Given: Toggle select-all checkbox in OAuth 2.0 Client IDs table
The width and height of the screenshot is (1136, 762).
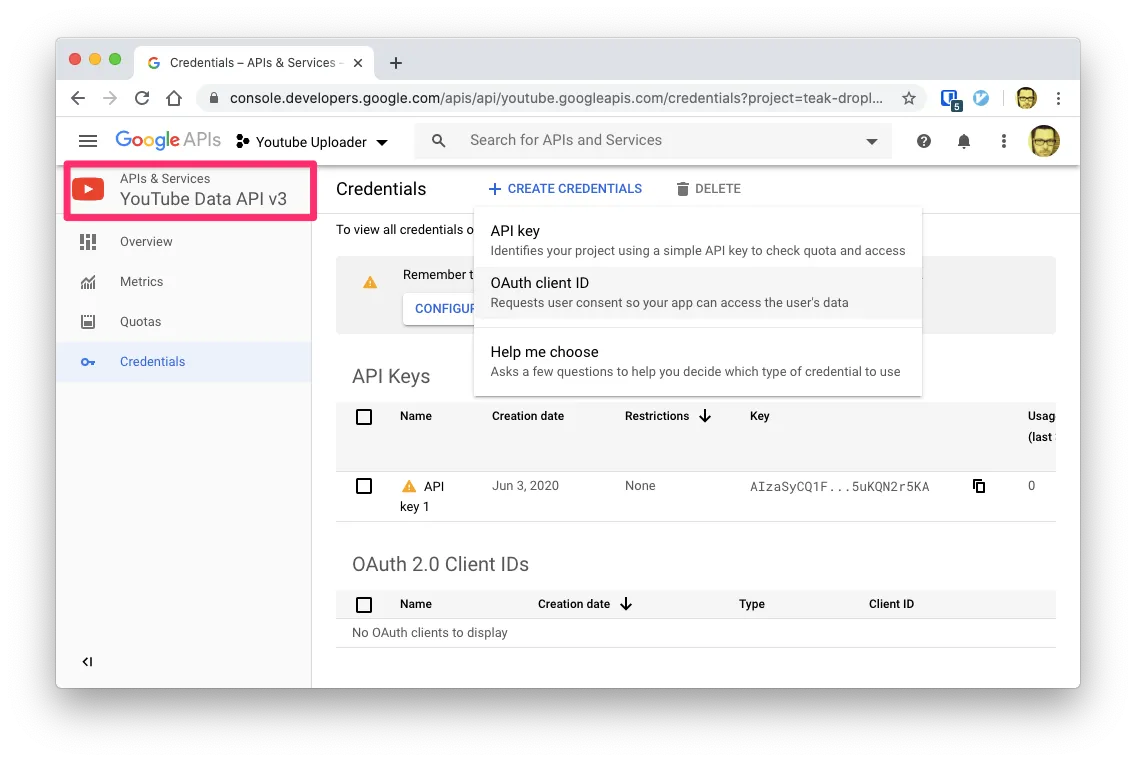Looking at the screenshot, I should coord(364,605).
